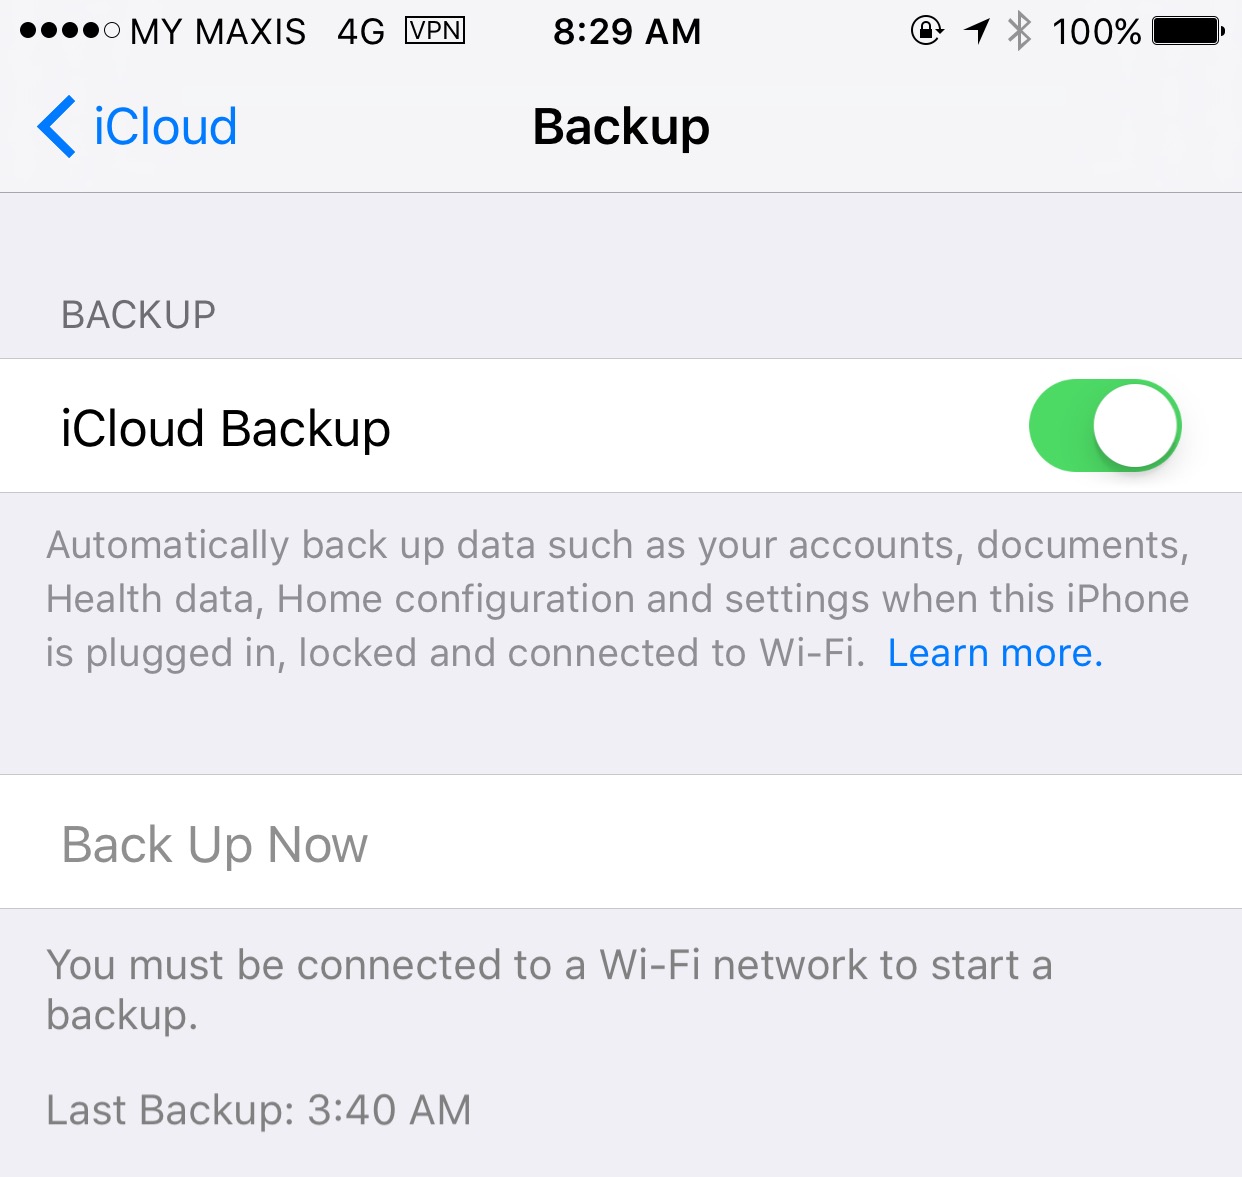Tap the 4G network indicator
The height and width of the screenshot is (1177, 1242).
[361, 32]
